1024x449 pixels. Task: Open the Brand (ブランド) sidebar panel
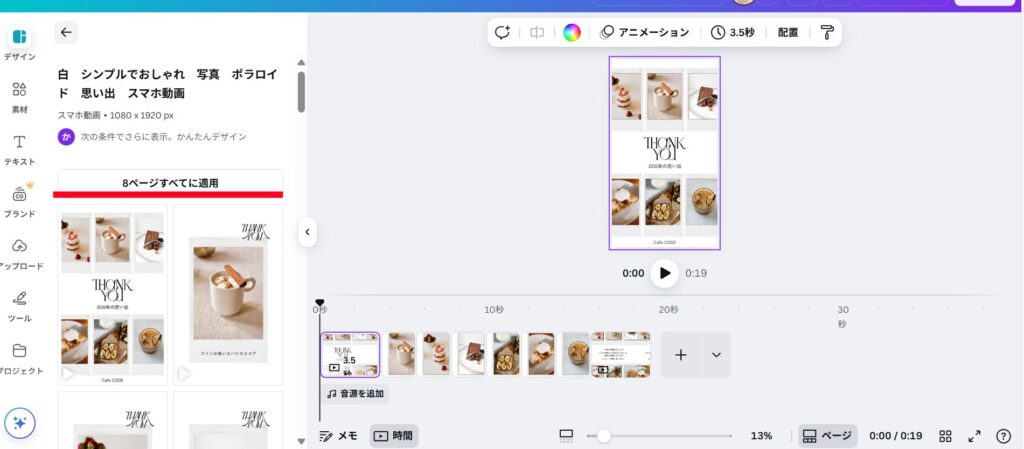(x=20, y=202)
